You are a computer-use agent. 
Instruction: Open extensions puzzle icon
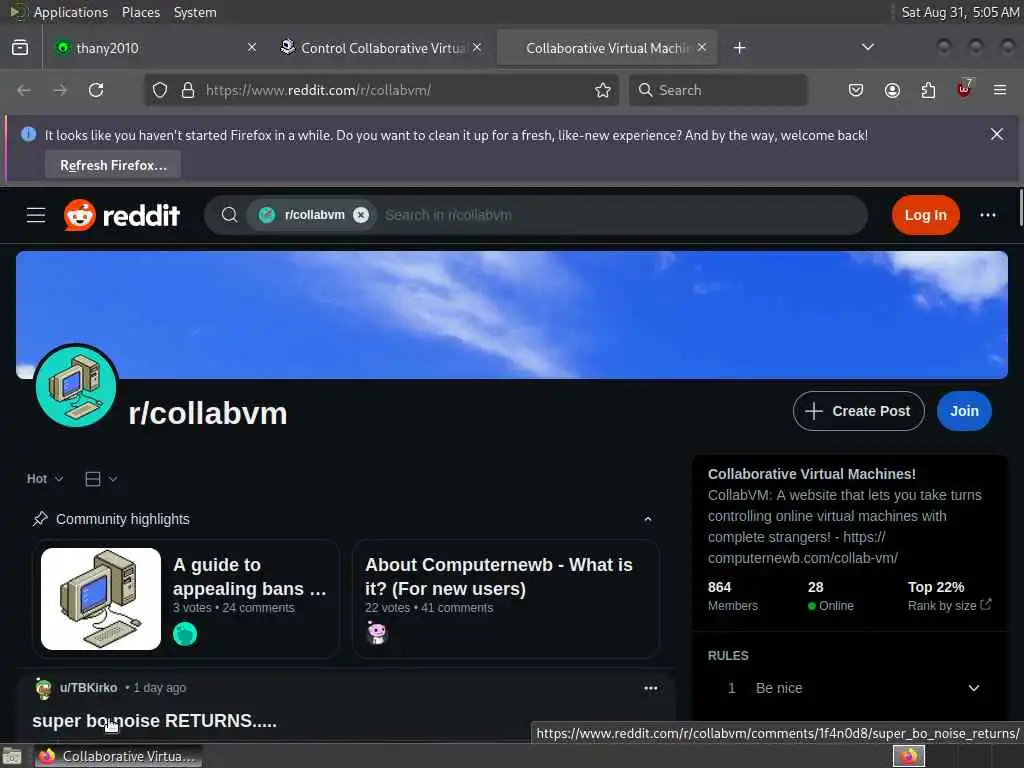(928, 90)
